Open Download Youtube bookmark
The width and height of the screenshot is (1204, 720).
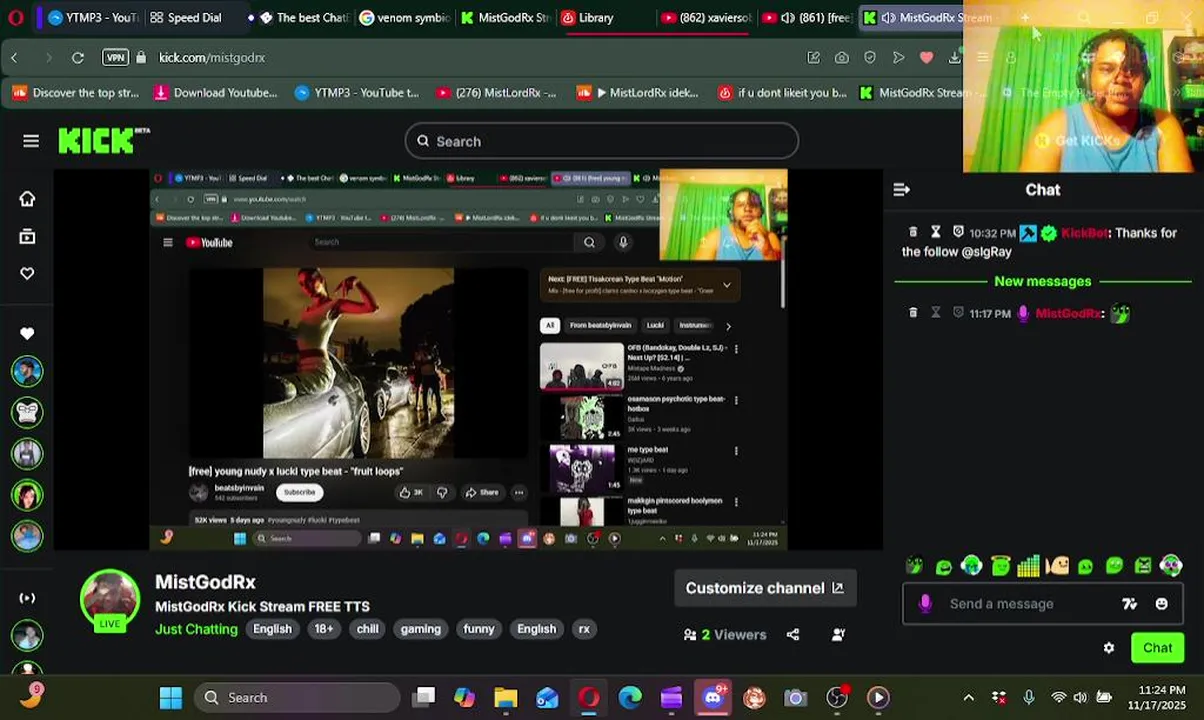(215, 93)
